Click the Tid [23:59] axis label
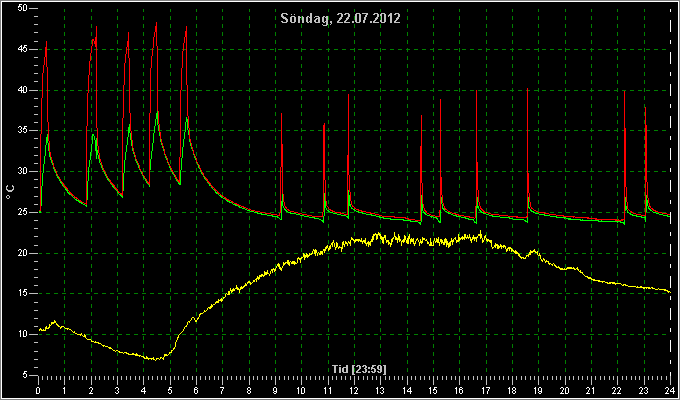The height and width of the screenshot is (400, 680). tap(359, 369)
